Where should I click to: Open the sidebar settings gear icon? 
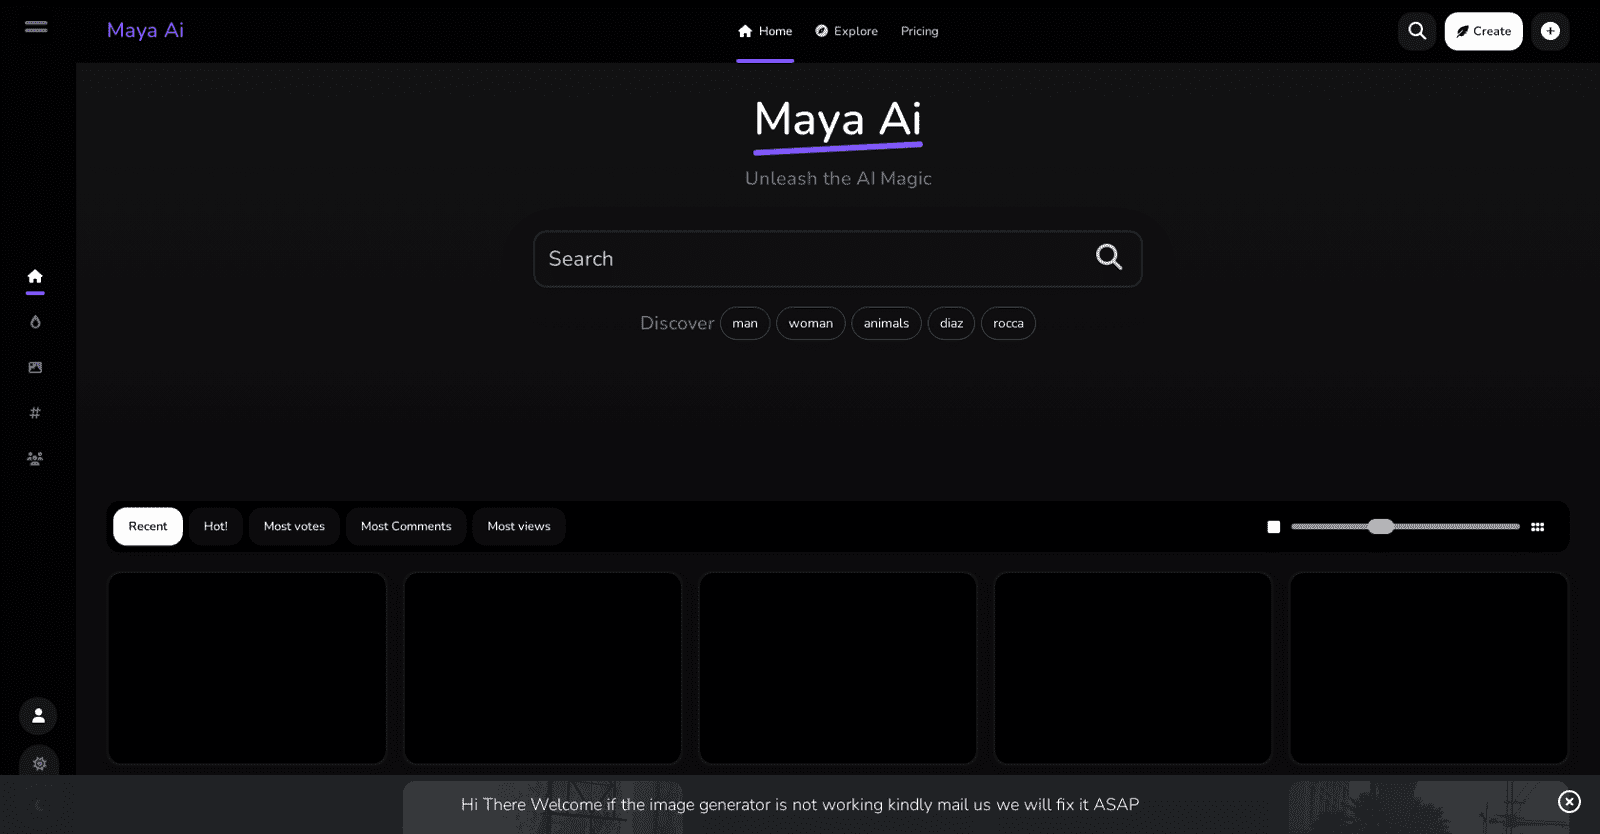(x=39, y=764)
